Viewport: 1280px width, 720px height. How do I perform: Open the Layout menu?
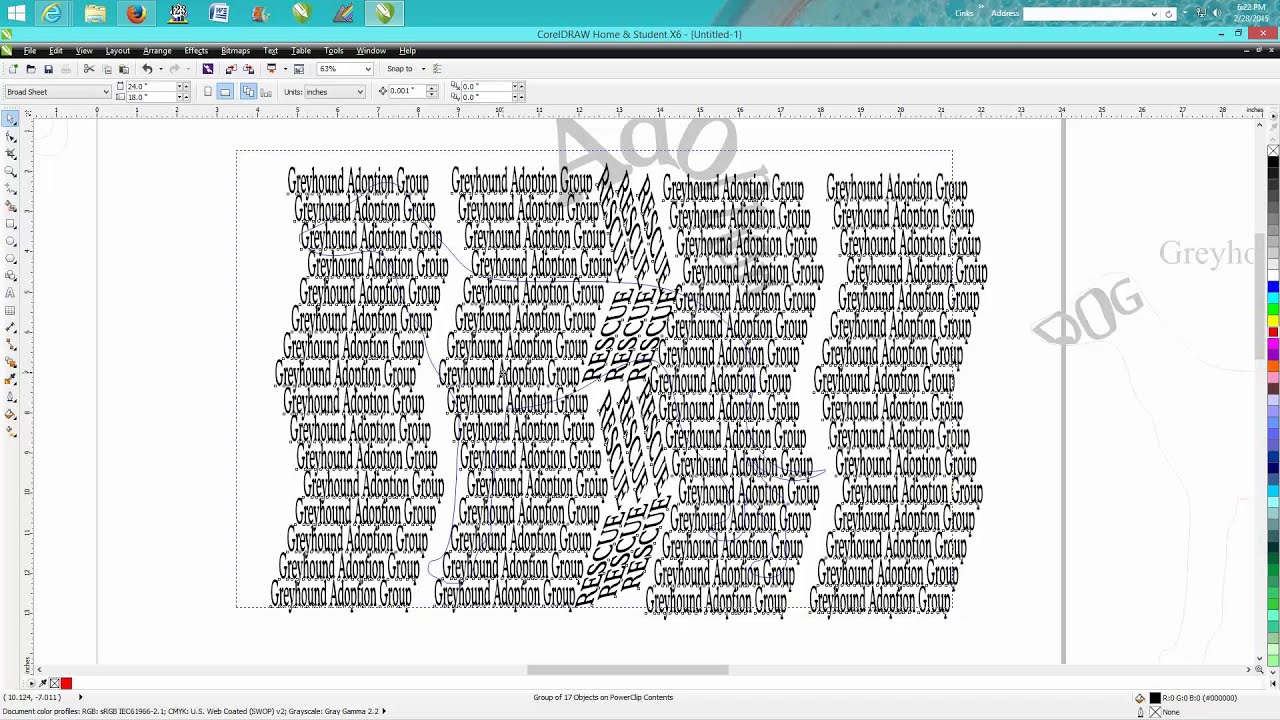click(x=118, y=51)
